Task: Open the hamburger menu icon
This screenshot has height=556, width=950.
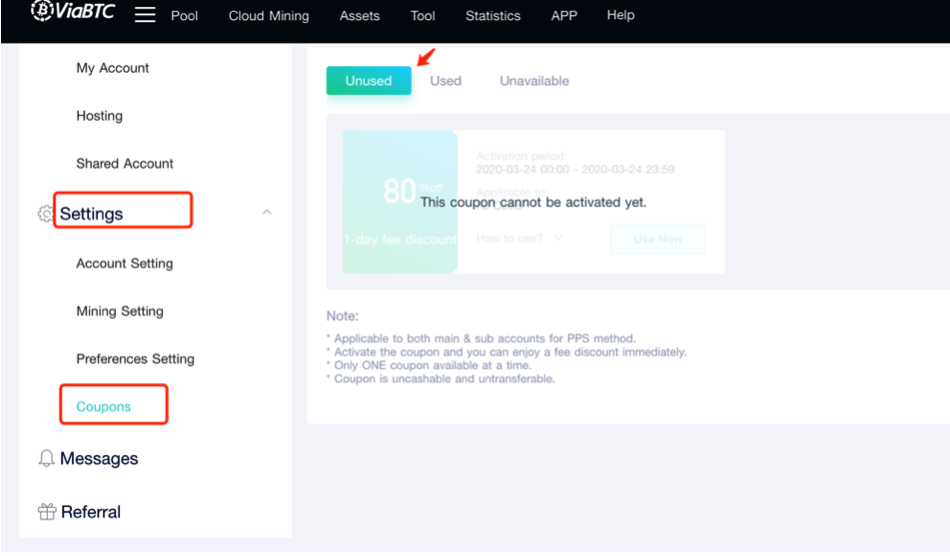Action: 145,15
